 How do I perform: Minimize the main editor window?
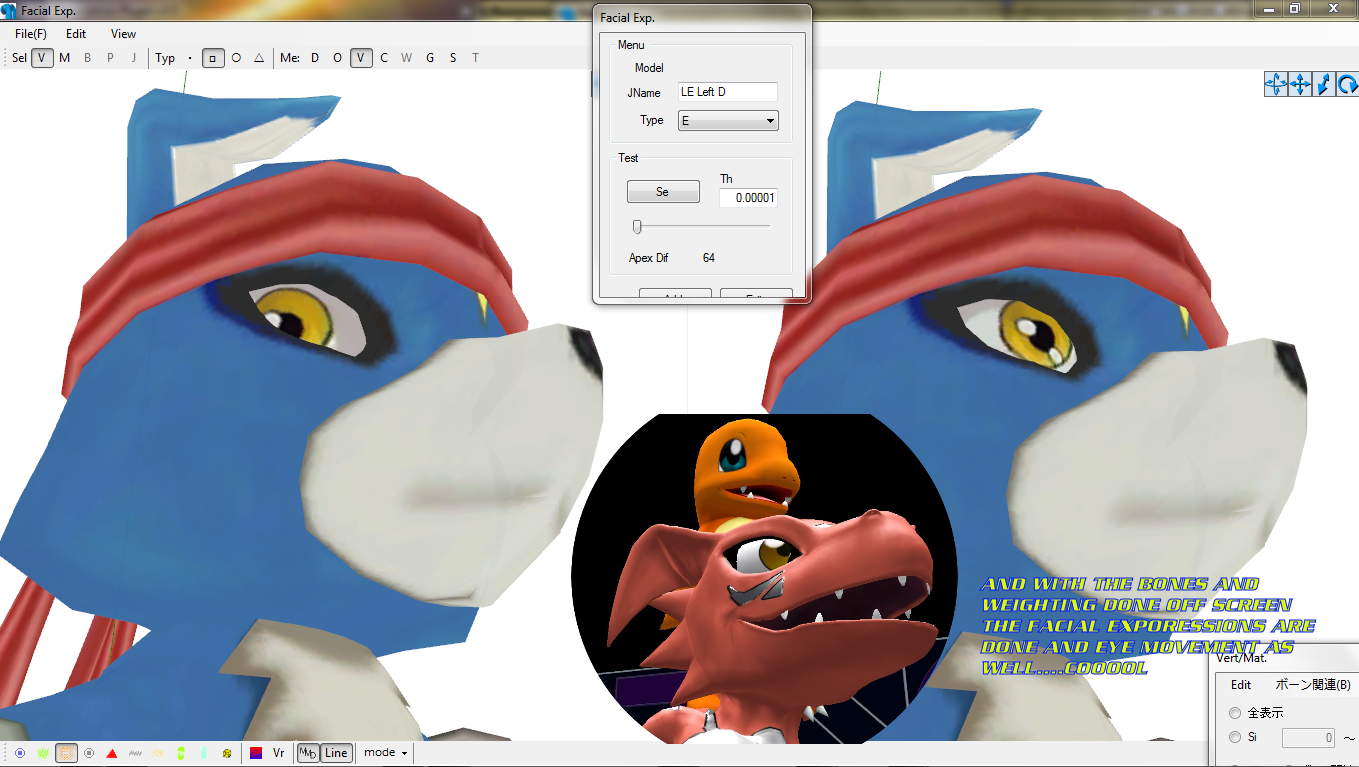tap(1268, 8)
